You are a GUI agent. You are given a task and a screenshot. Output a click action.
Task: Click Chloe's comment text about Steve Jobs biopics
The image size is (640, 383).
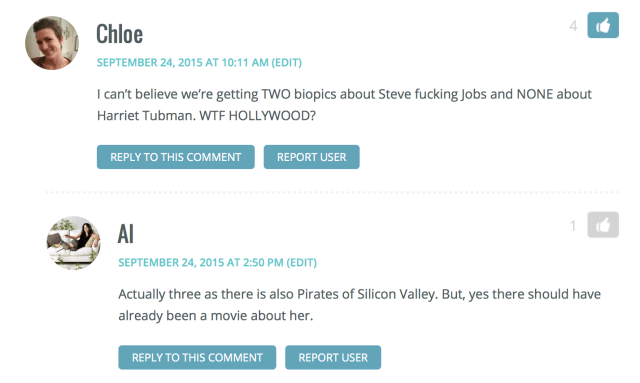pos(344,105)
